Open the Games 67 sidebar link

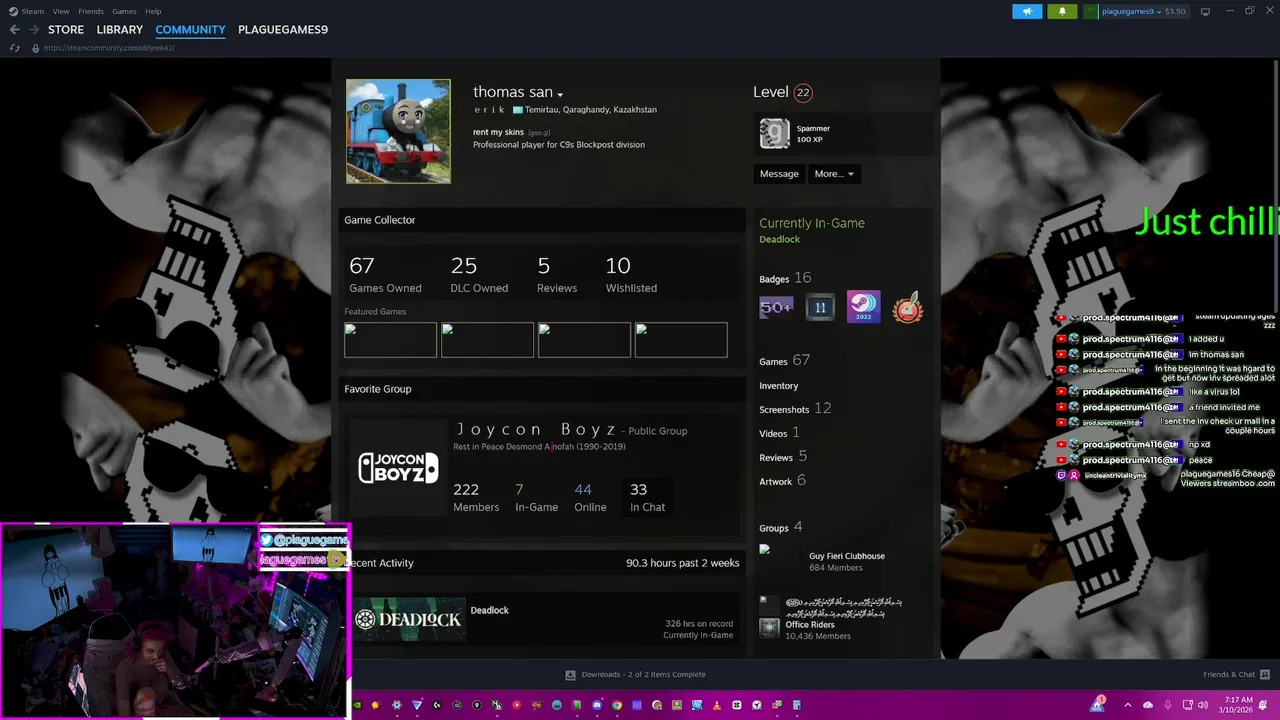pyautogui.click(x=784, y=360)
